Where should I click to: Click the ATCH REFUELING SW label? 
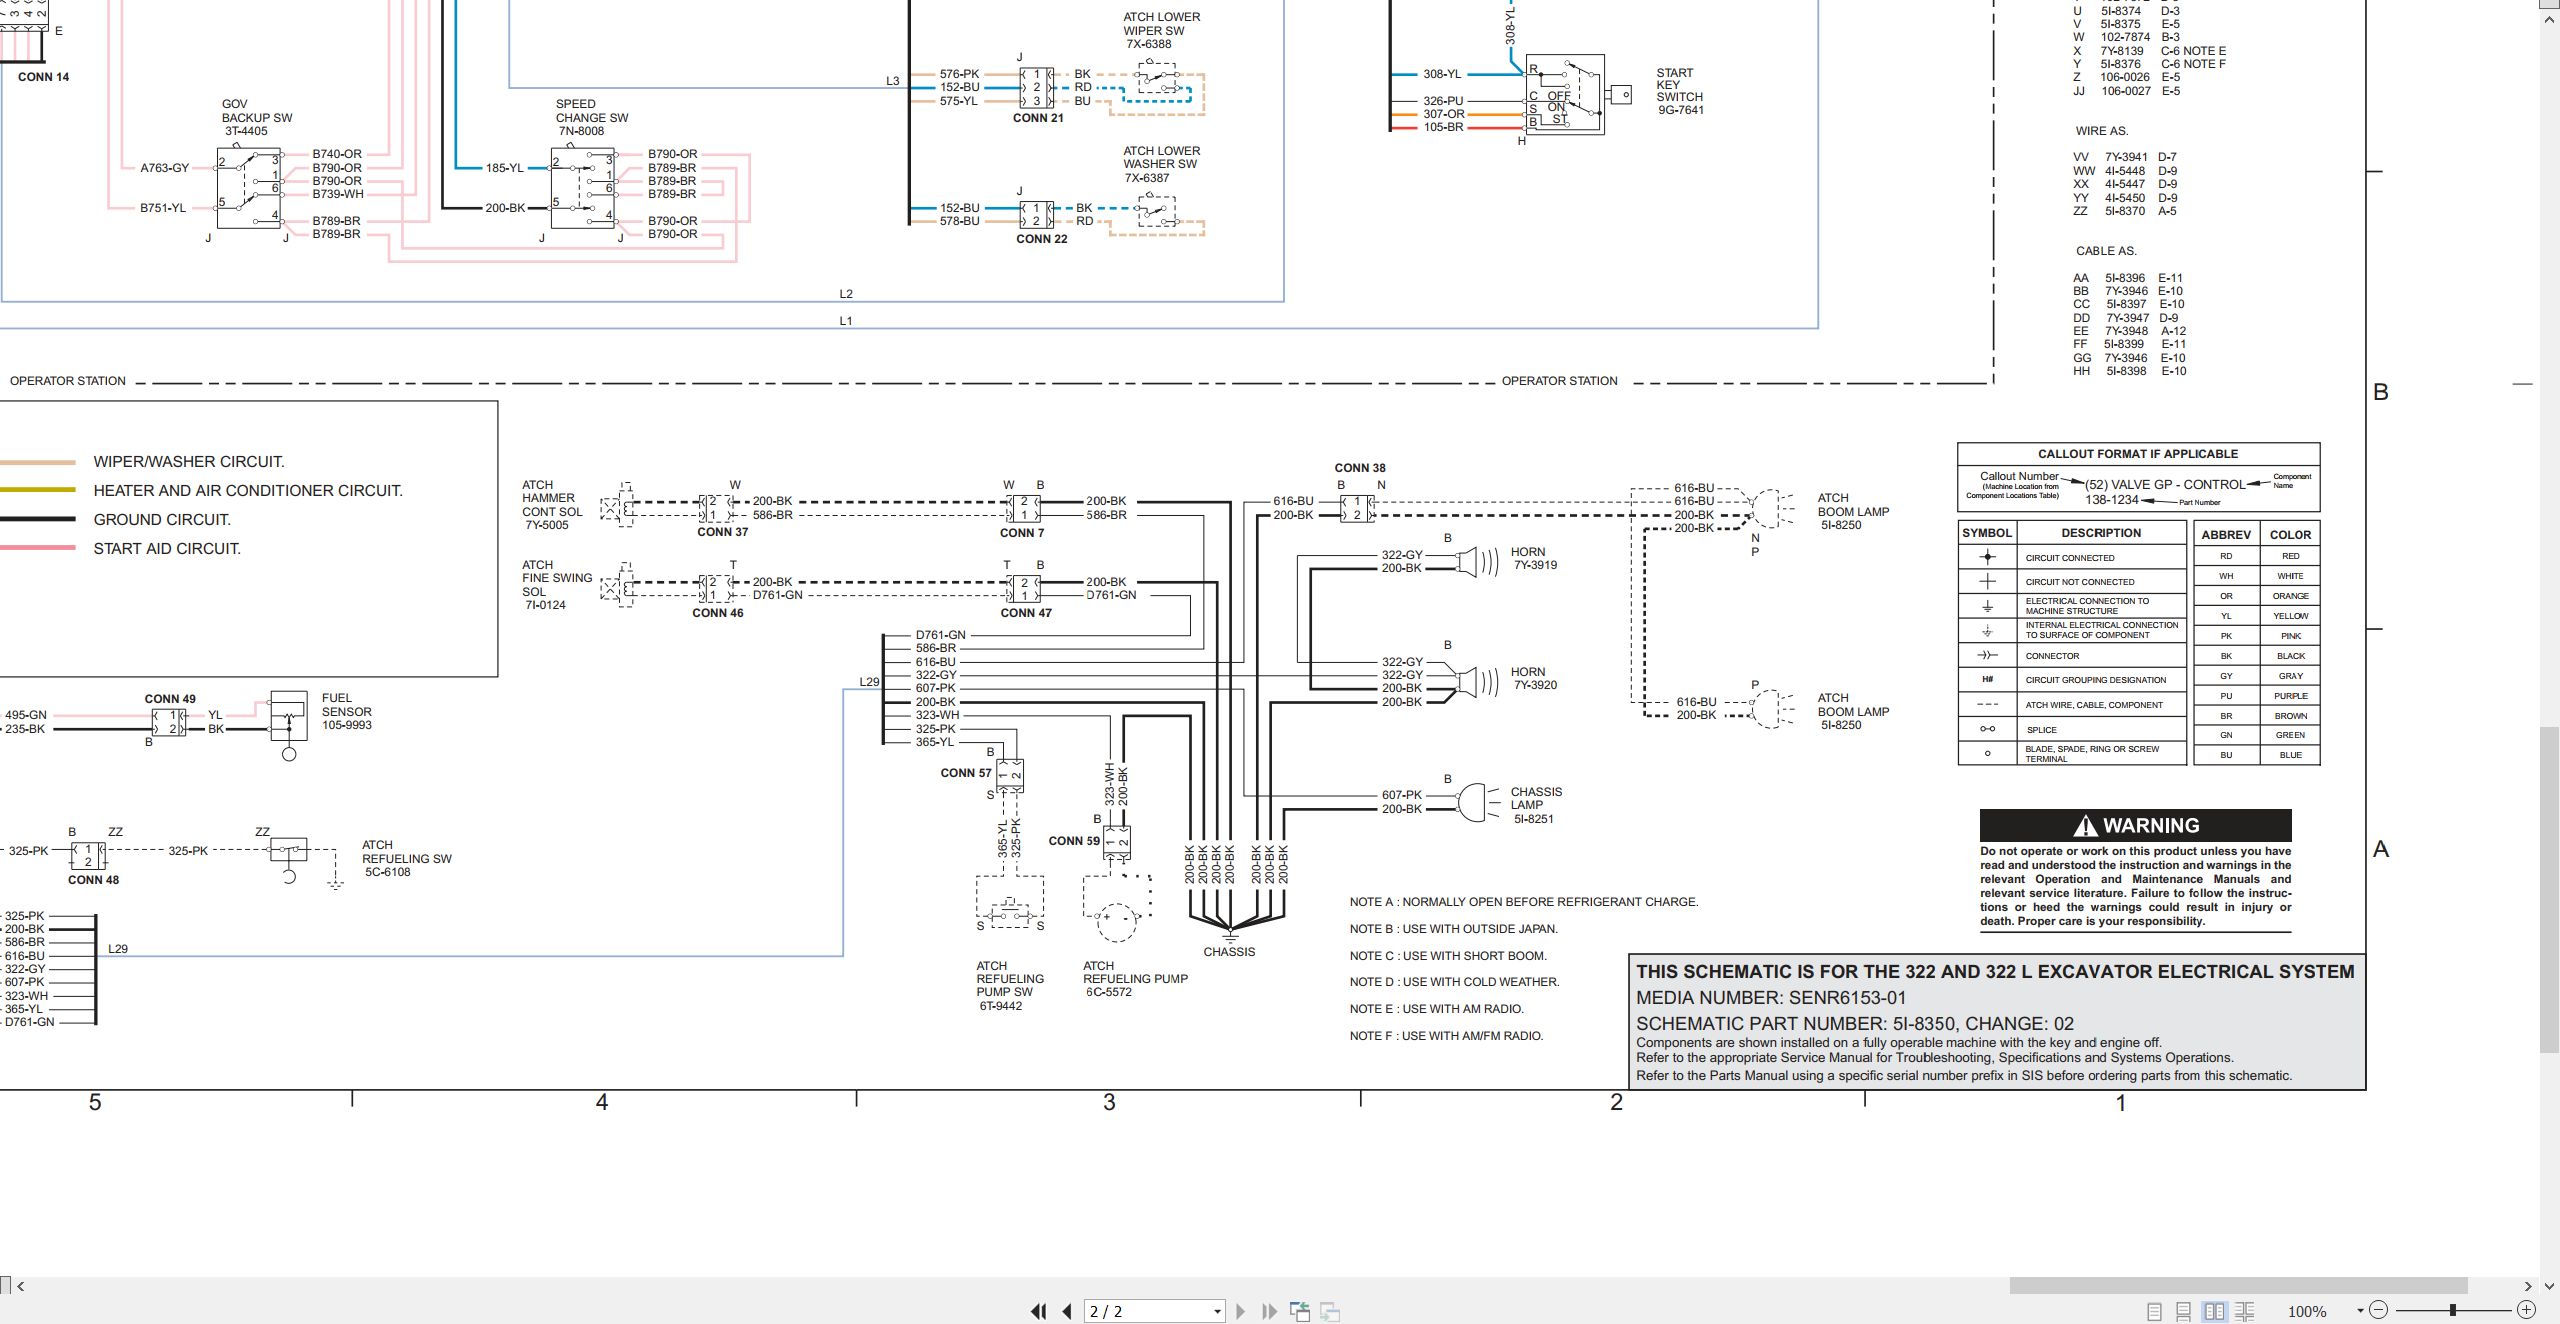[x=407, y=858]
